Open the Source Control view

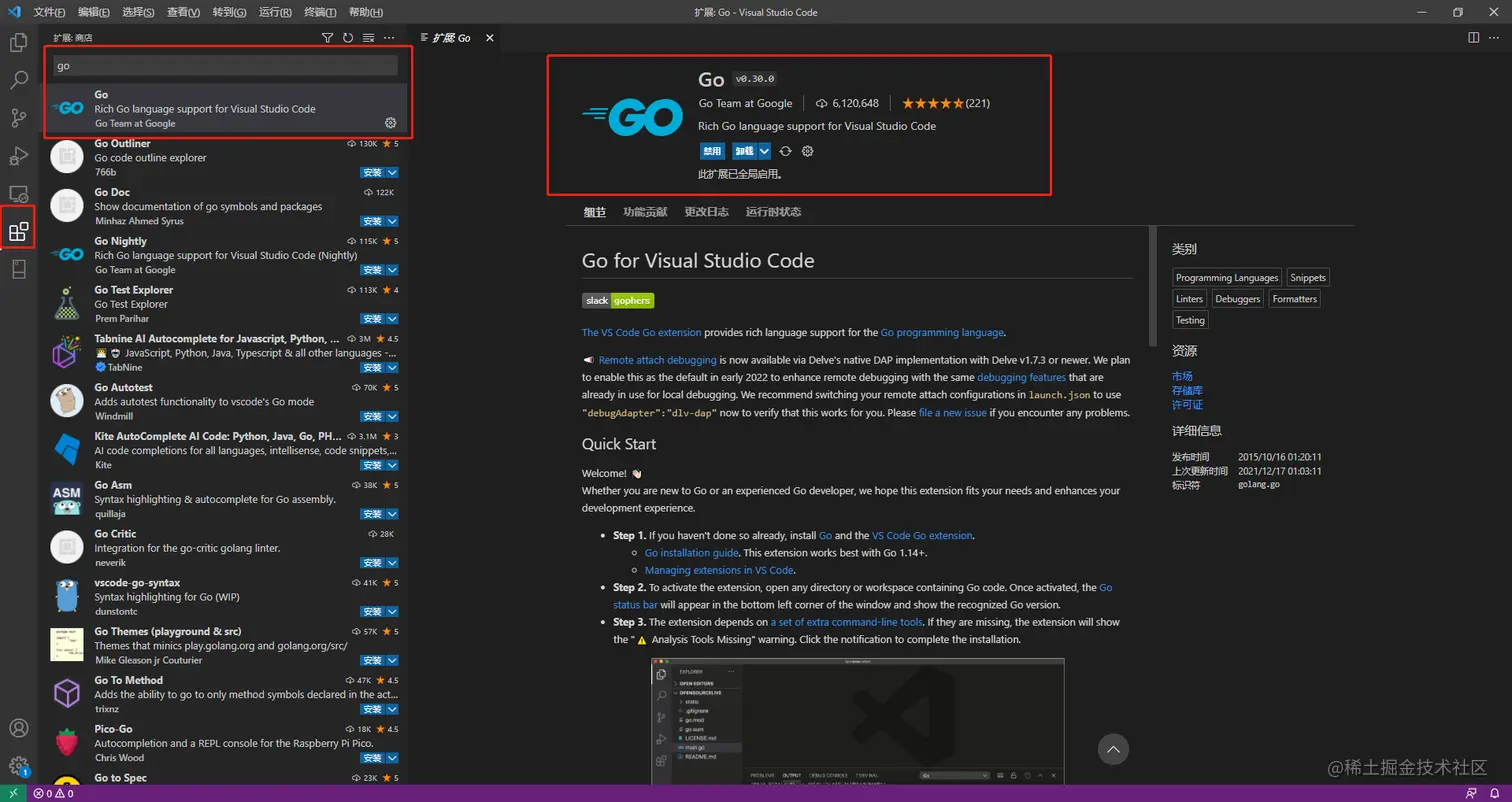click(18, 118)
